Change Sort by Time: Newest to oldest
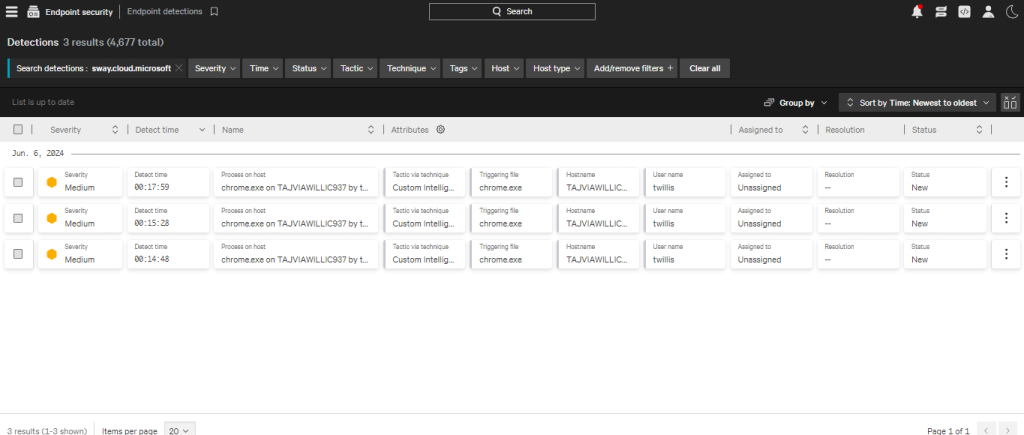This screenshot has width=1024, height=435. pos(917,103)
